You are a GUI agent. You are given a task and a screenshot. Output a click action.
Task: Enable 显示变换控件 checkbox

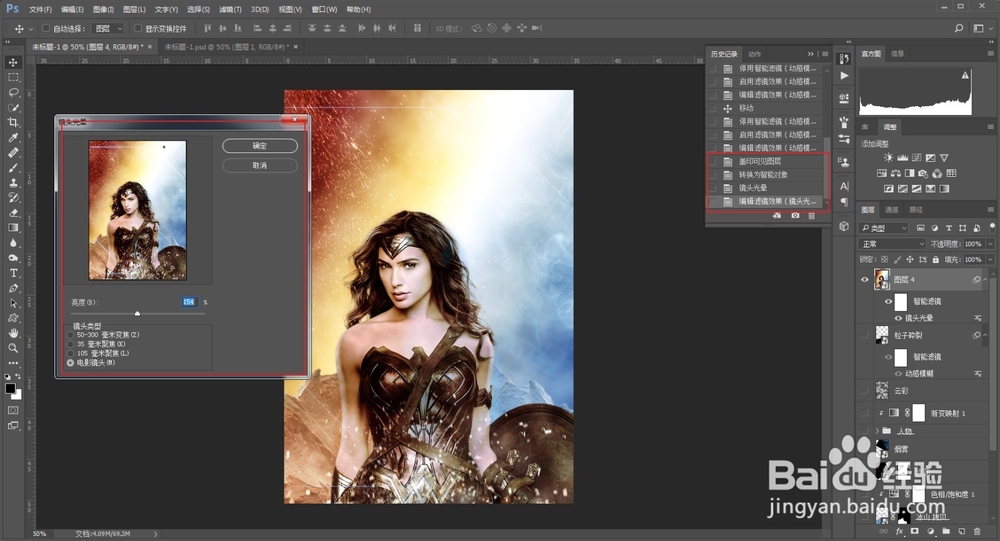tap(138, 28)
